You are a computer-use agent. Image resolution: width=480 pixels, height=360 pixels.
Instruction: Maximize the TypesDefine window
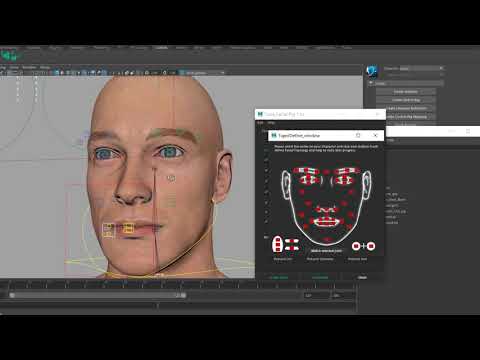[358, 135]
